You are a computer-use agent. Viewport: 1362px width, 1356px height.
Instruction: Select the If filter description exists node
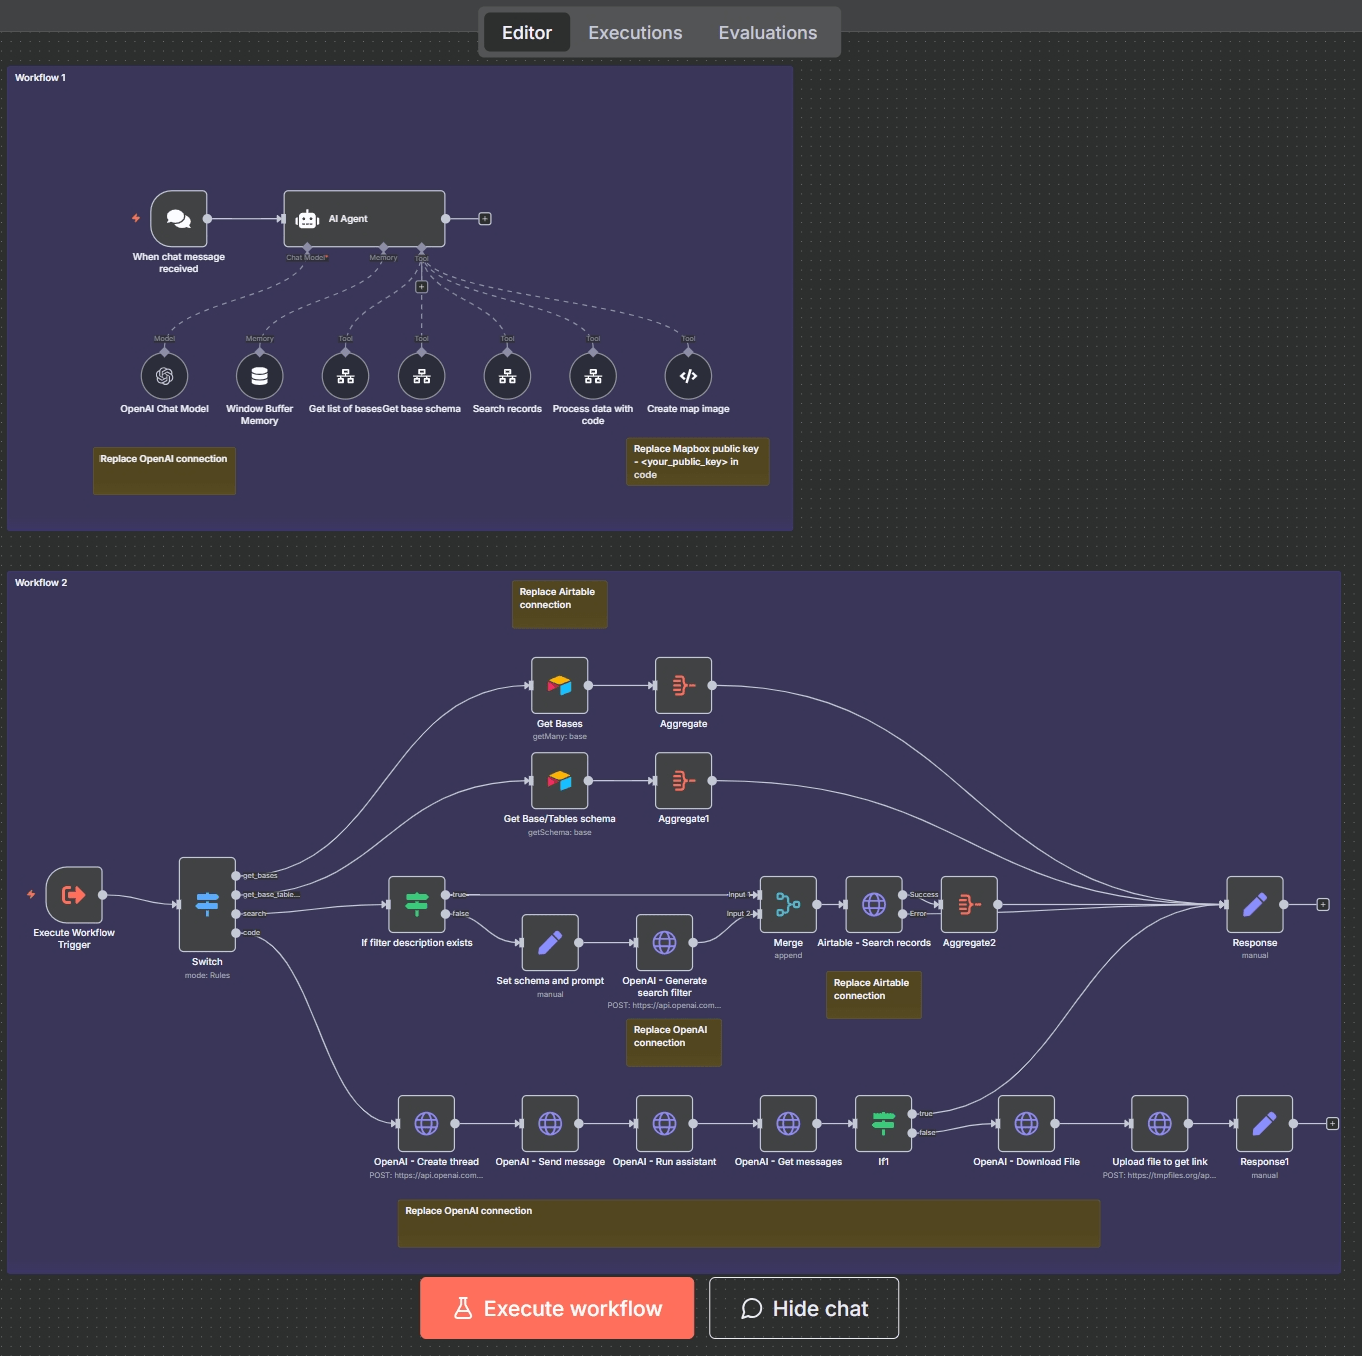[x=417, y=905]
